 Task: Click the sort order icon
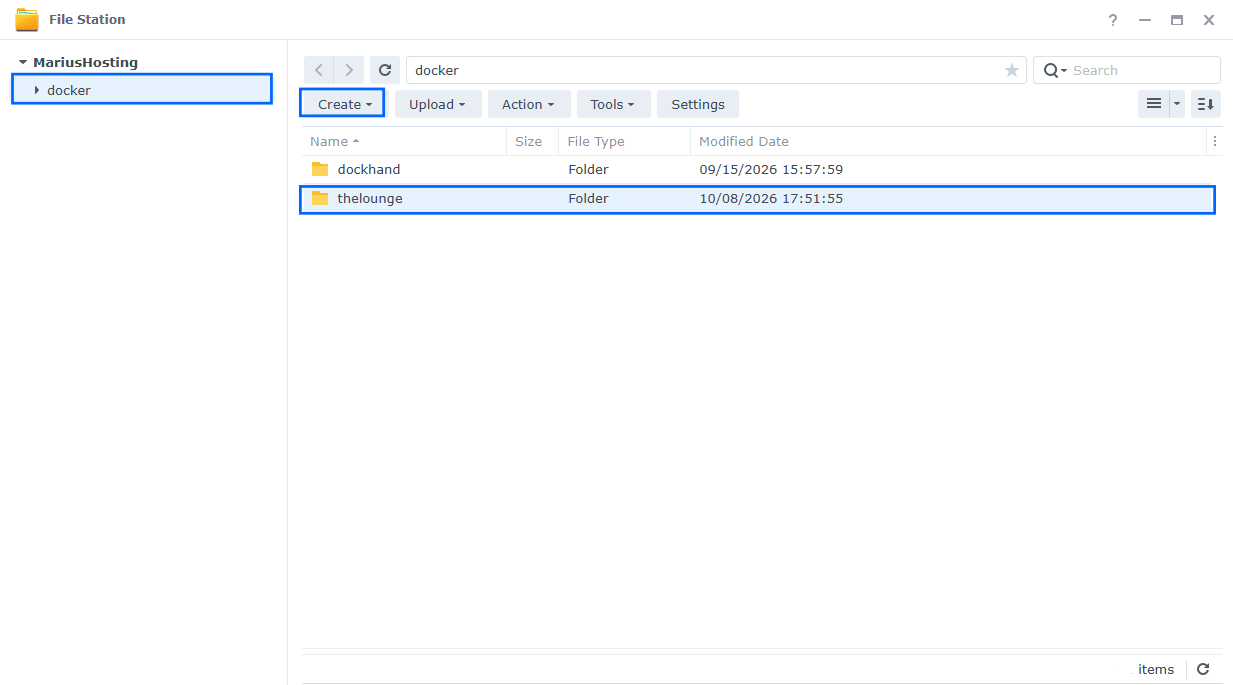(x=1206, y=104)
